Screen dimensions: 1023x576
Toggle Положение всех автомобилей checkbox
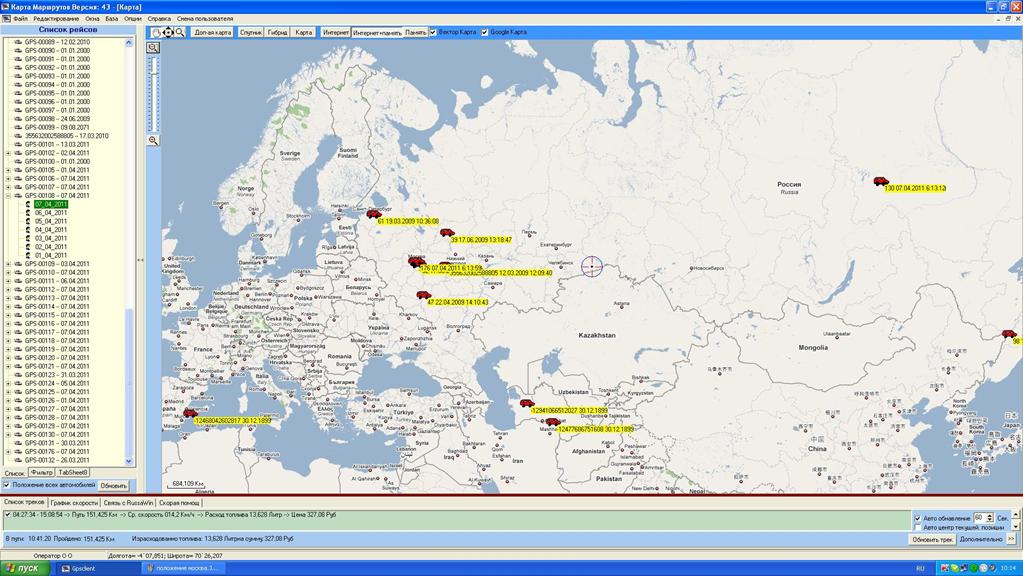(x=7, y=485)
